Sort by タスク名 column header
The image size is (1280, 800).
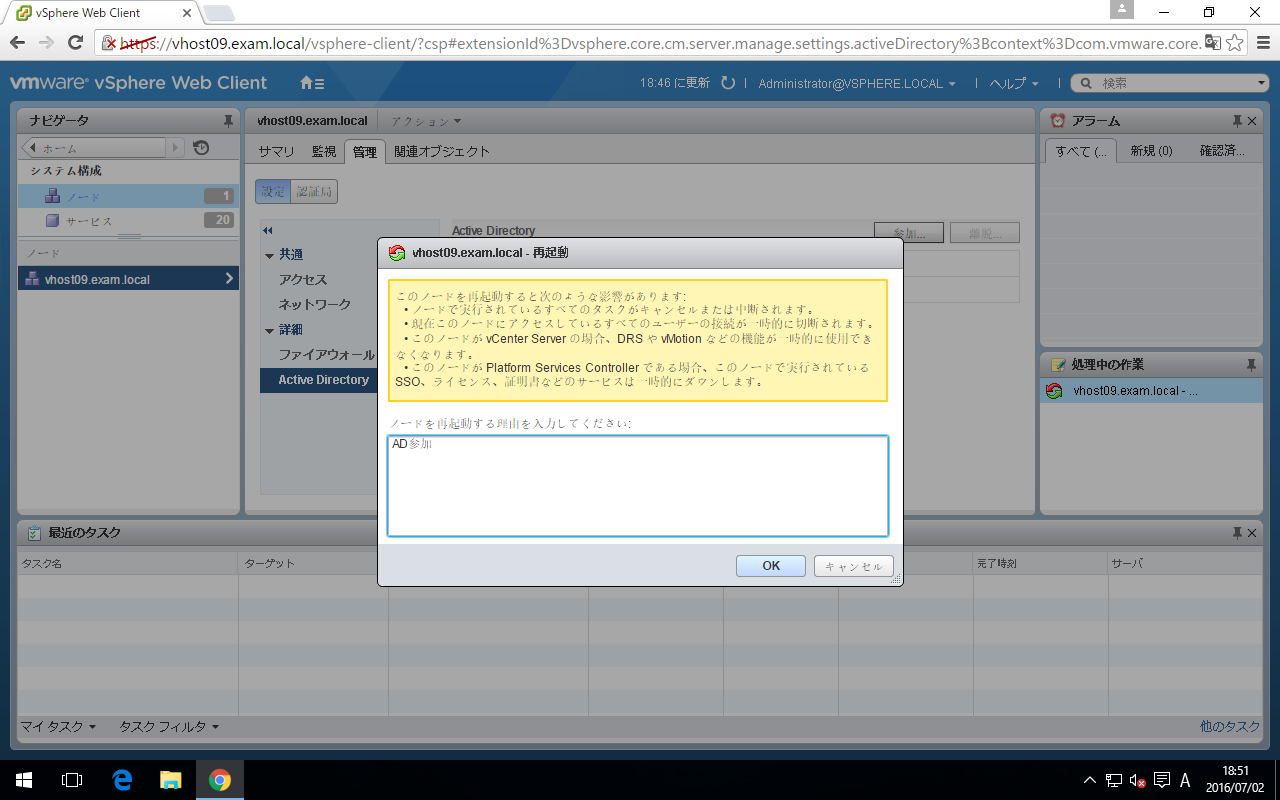point(128,563)
